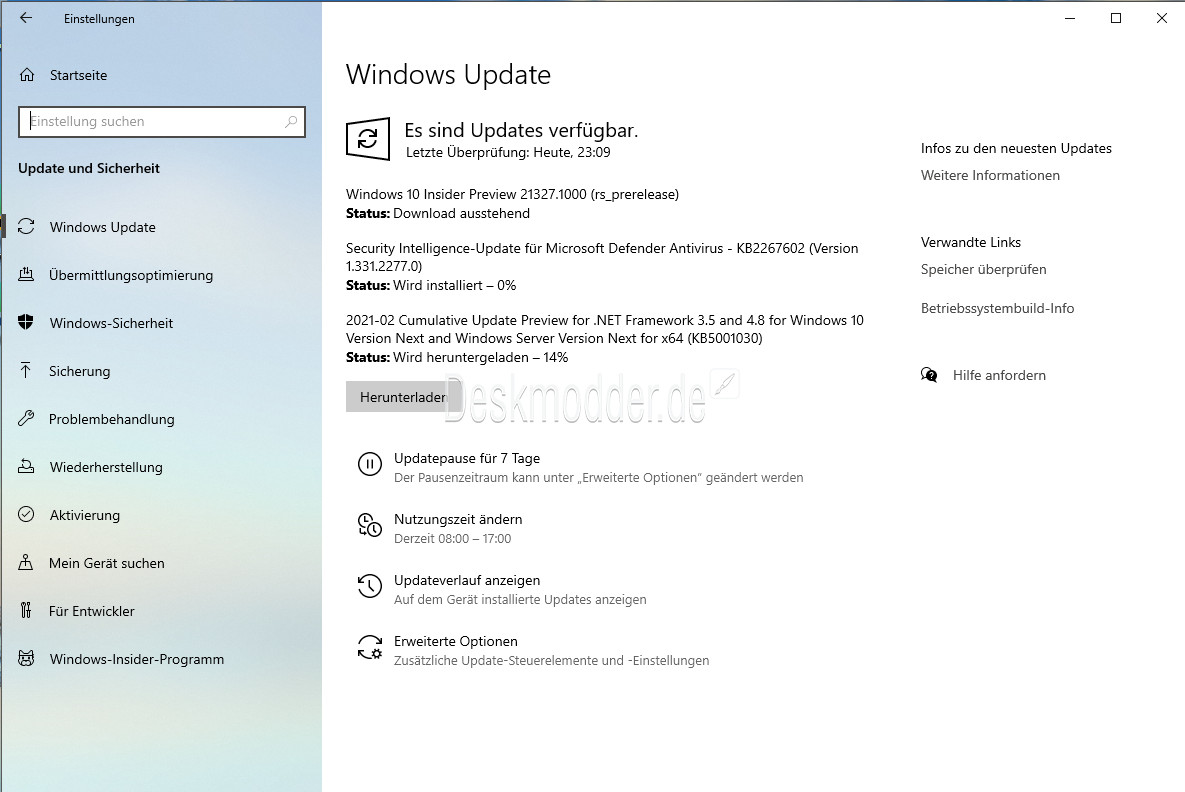Viewport: 1185px width, 792px height.
Task: Click 'Letzte Überprüfung: Heute, 23:09' text
Action: tap(508, 152)
